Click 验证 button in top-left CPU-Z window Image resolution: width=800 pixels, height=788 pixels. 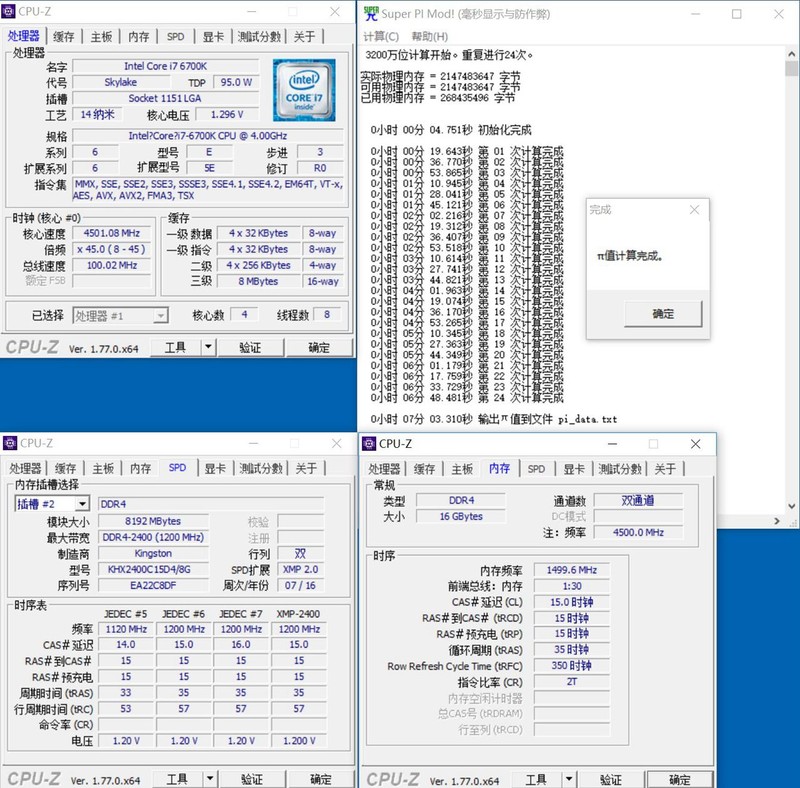pos(250,348)
